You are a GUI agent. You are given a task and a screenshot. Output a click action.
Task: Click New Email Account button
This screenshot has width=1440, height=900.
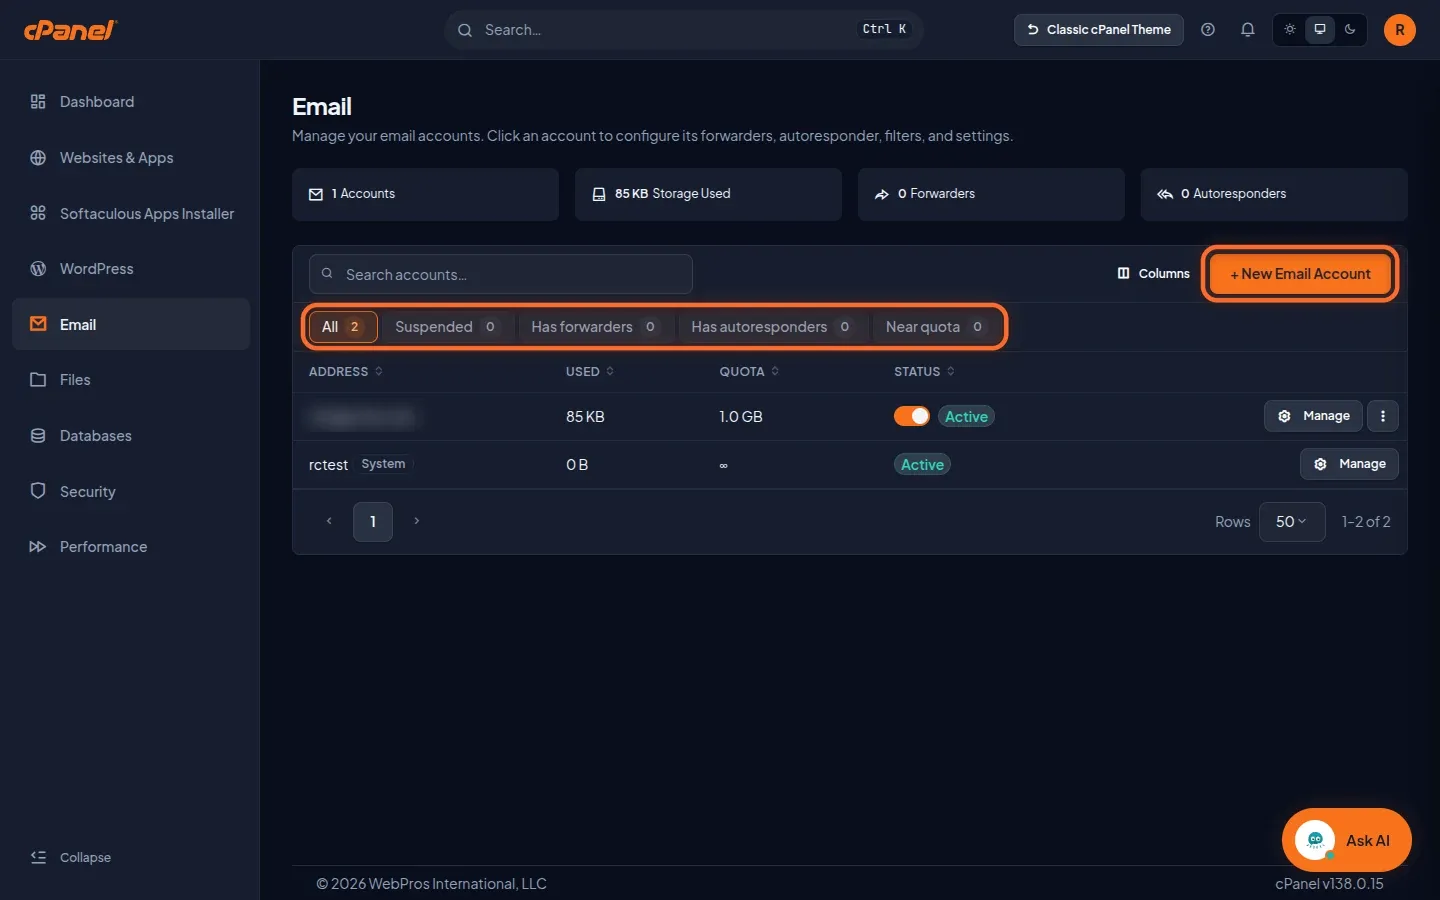1300,274
